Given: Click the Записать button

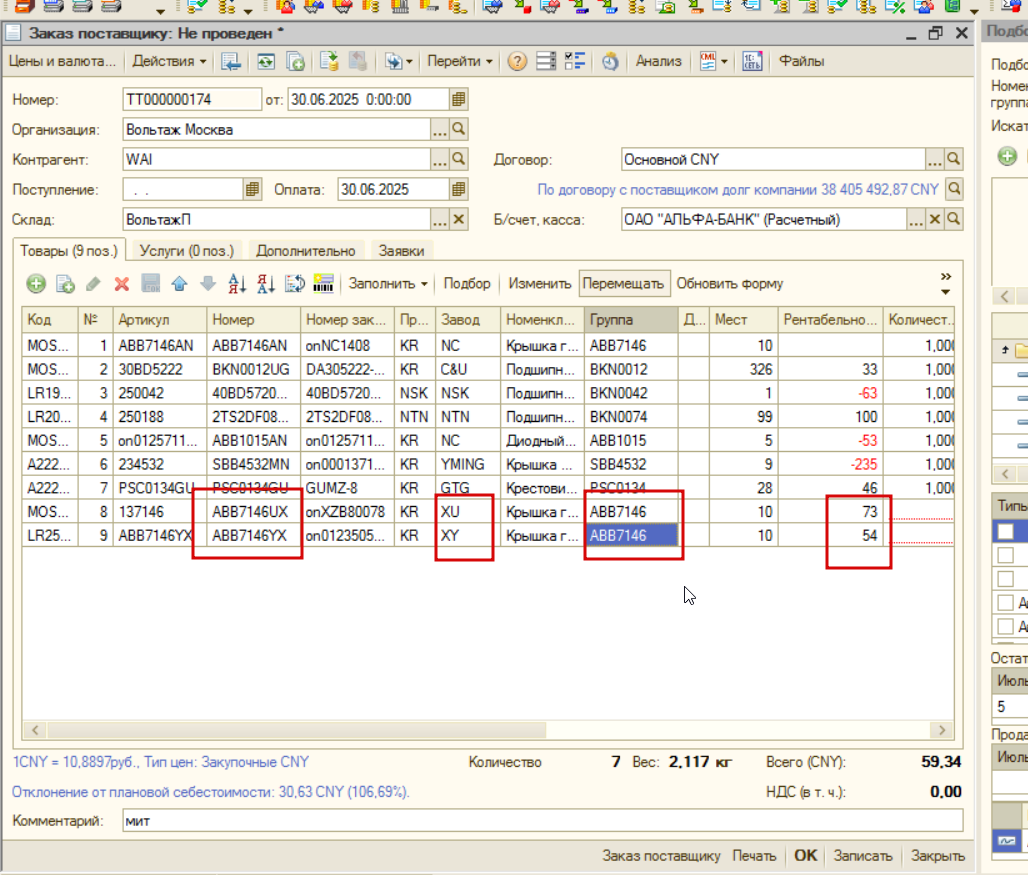Looking at the screenshot, I should point(863,856).
